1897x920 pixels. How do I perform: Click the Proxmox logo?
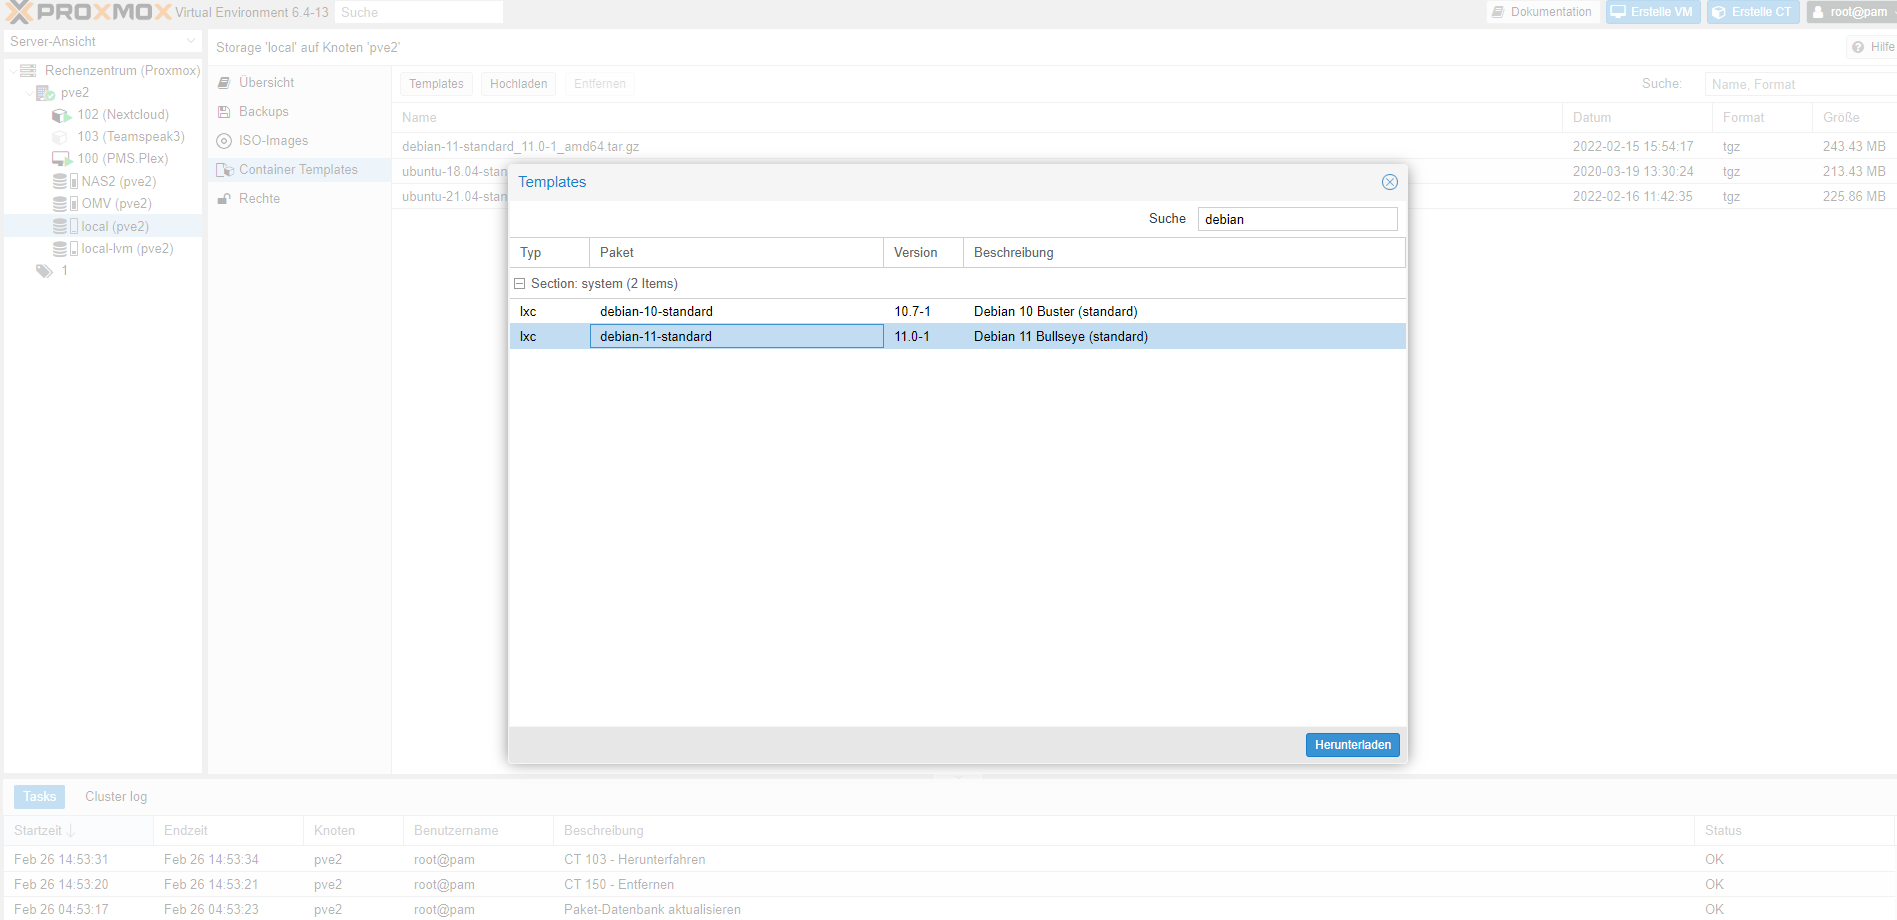[x=88, y=12]
